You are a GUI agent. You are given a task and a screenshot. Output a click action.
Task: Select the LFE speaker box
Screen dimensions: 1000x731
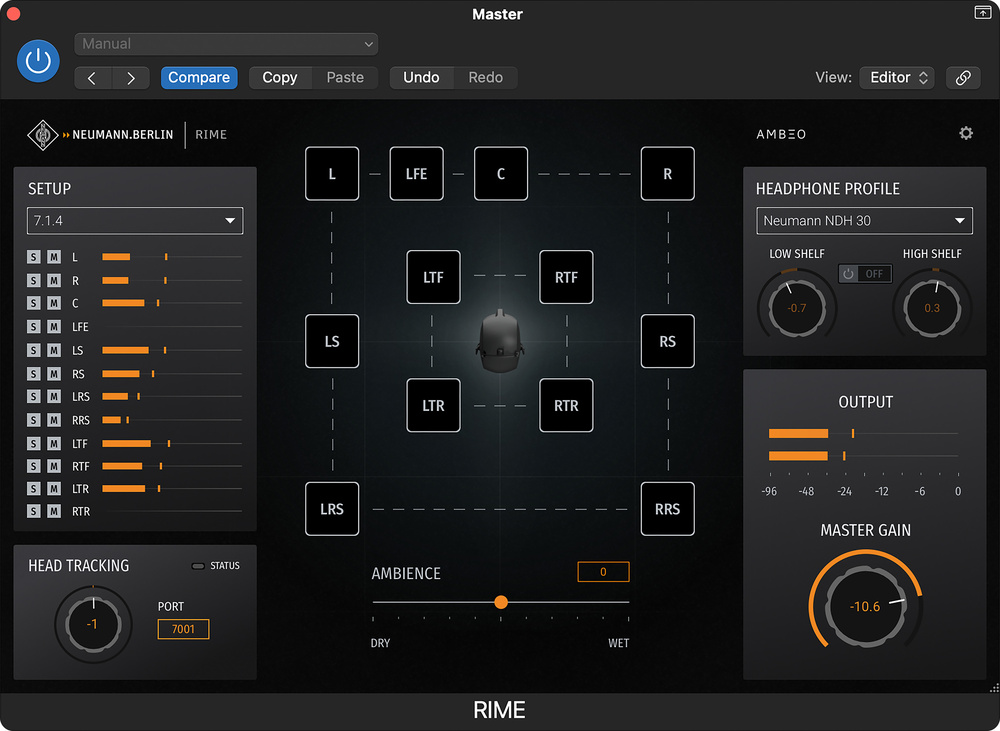point(416,174)
